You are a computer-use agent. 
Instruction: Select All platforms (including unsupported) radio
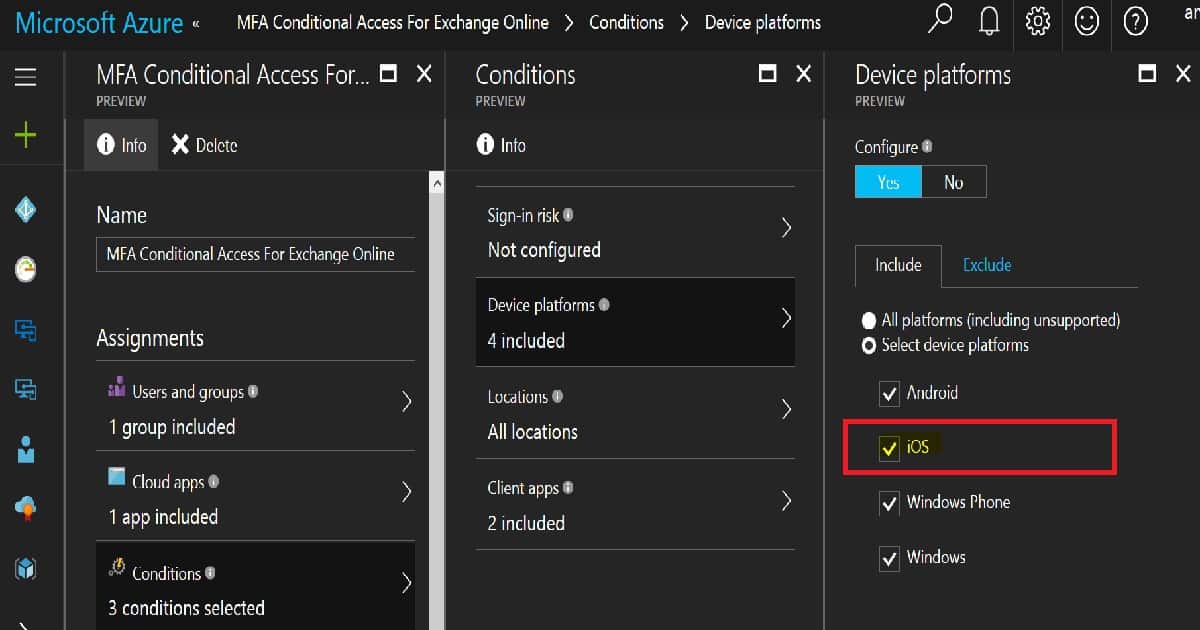coord(868,321)
